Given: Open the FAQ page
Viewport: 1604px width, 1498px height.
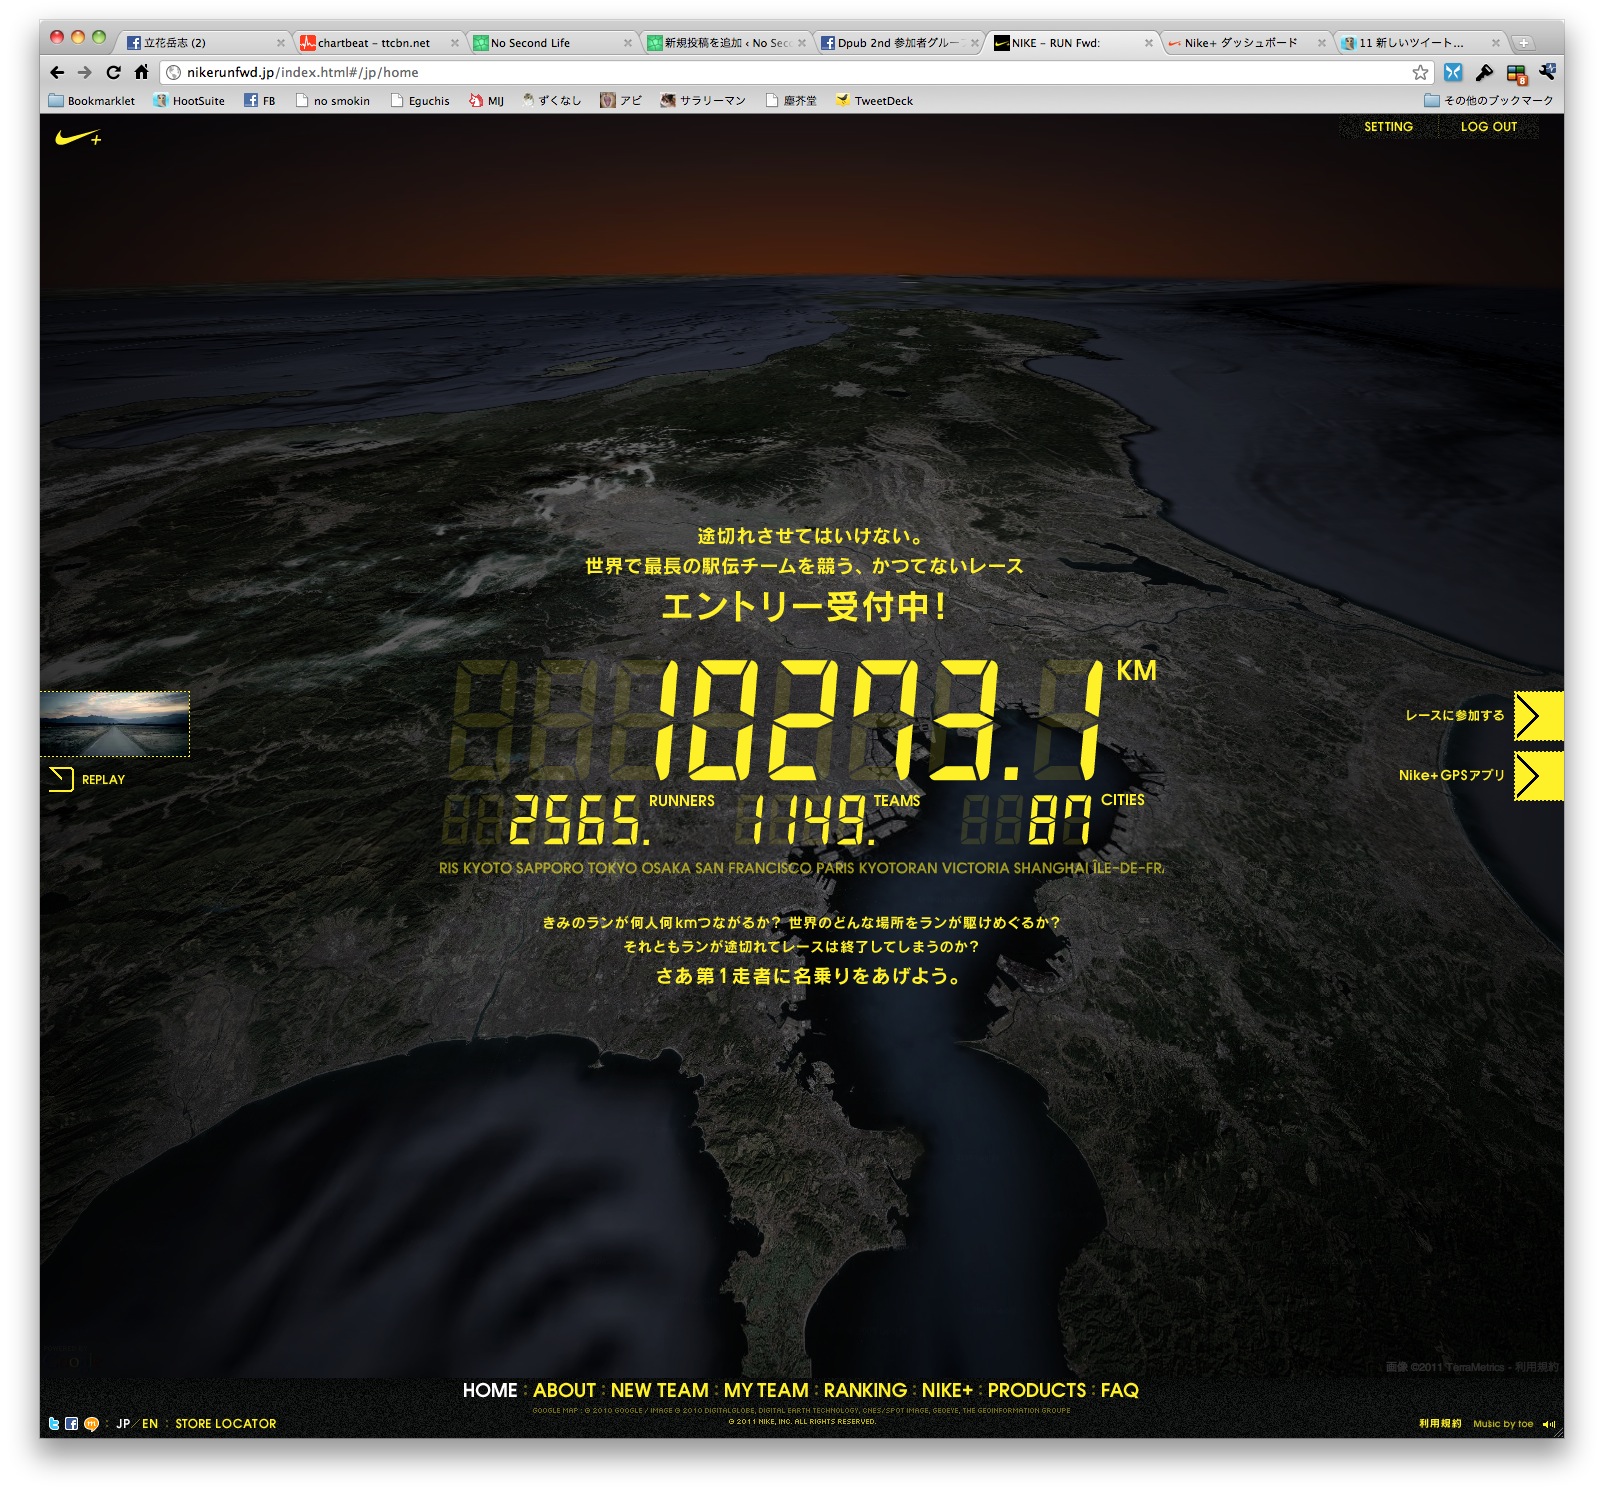Looking at the screenshot, I should click(1120, 1390).
